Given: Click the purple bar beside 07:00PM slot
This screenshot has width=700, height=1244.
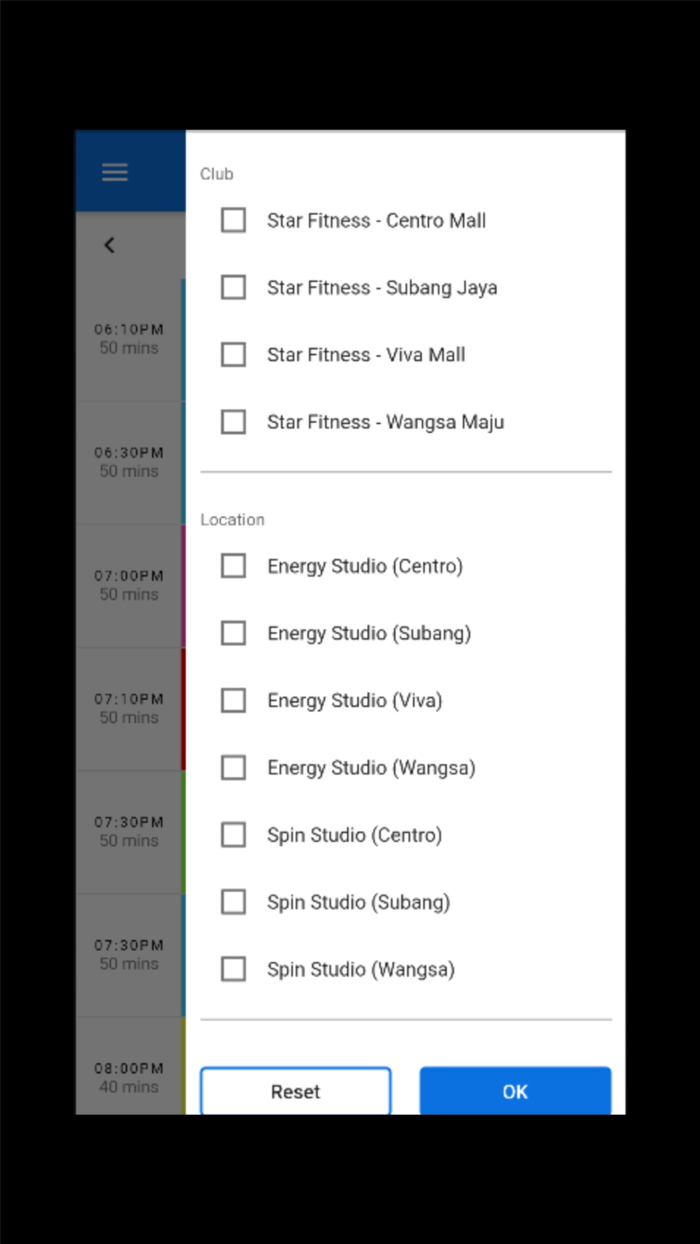Looking at the screenshot, I should point(182,585).
